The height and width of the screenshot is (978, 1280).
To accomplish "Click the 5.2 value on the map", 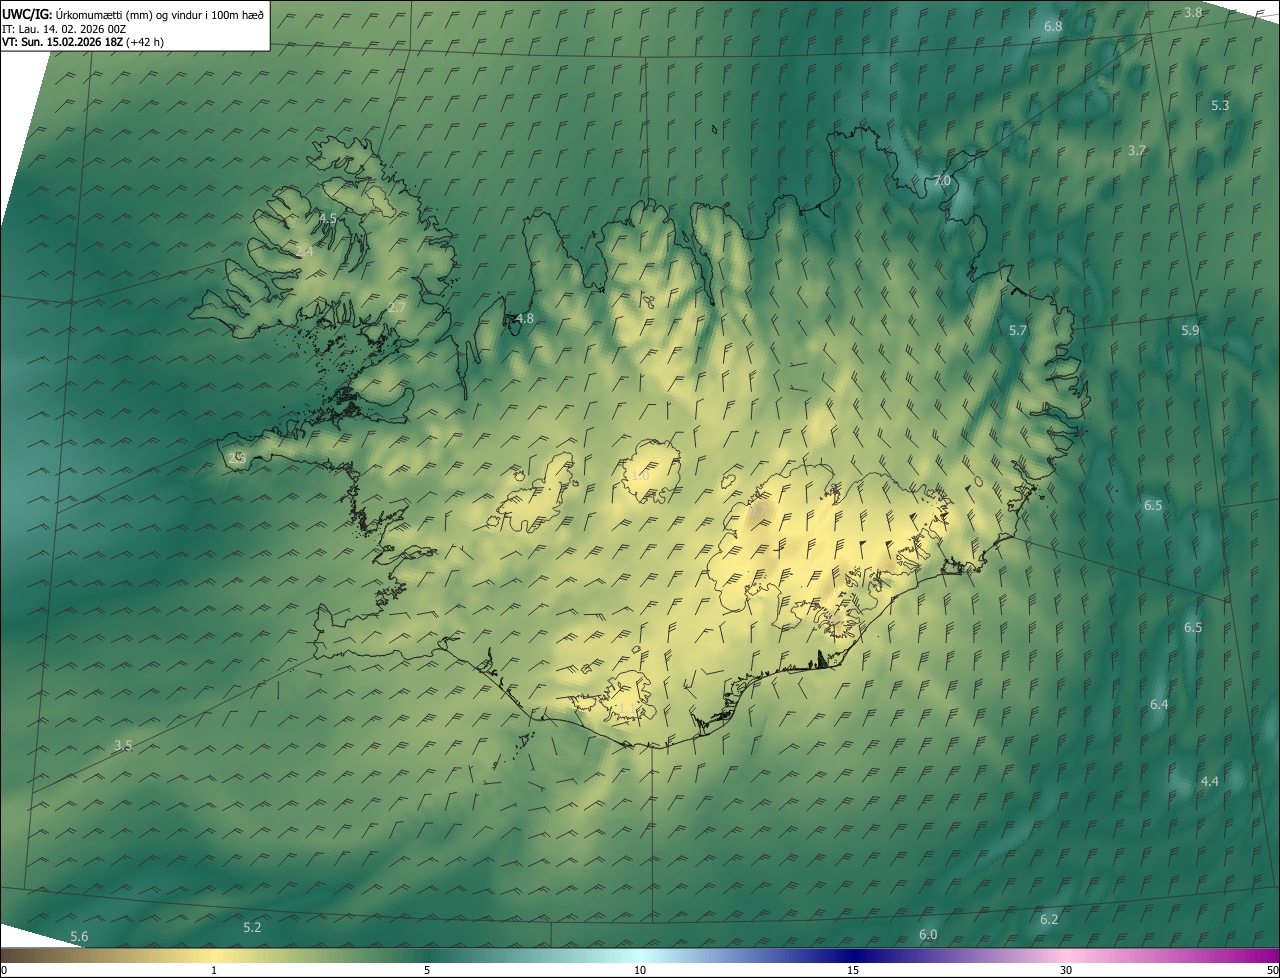I will (x=252, y=928).
